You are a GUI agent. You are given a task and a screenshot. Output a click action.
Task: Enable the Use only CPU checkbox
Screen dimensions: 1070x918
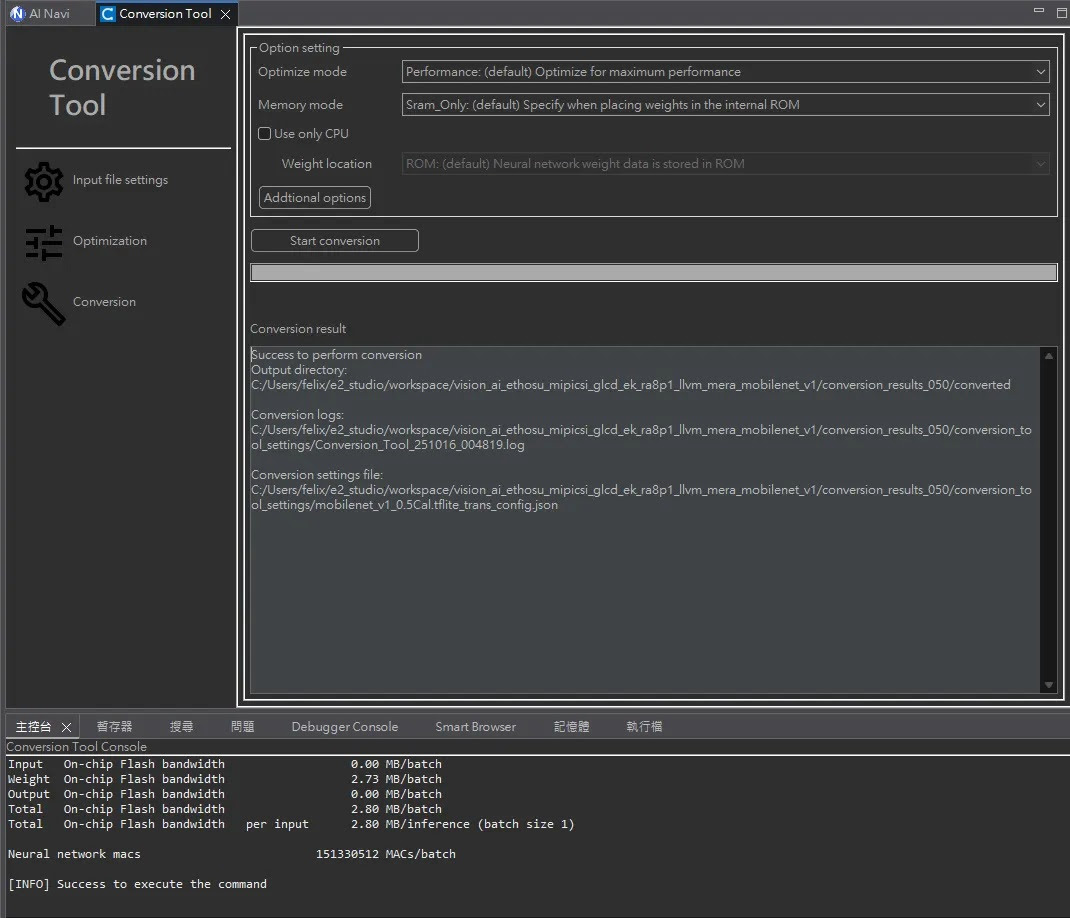pyautogui.click(x=265, y=134)
